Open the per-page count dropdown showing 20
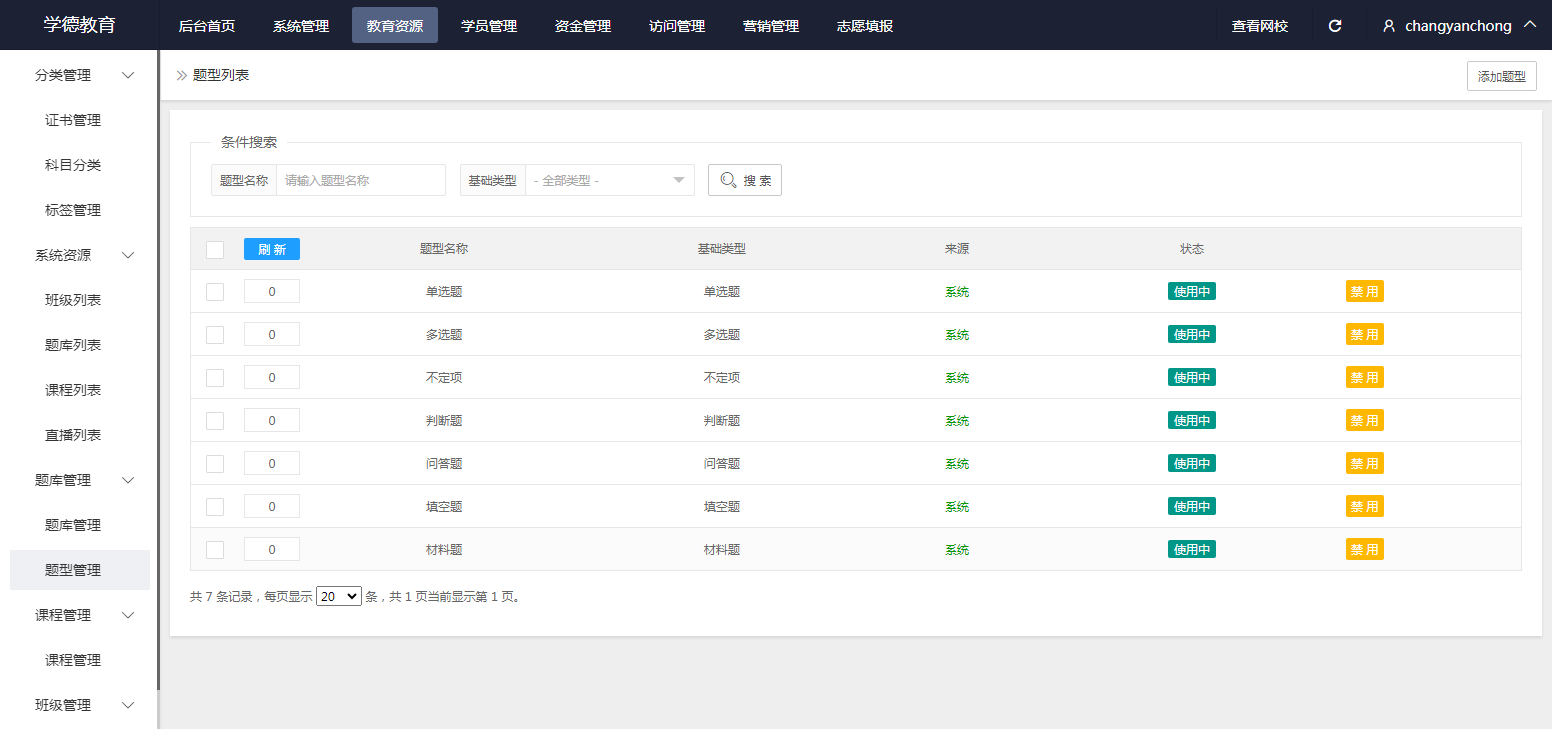The image size is (1552, 729). tap(339, 596)
